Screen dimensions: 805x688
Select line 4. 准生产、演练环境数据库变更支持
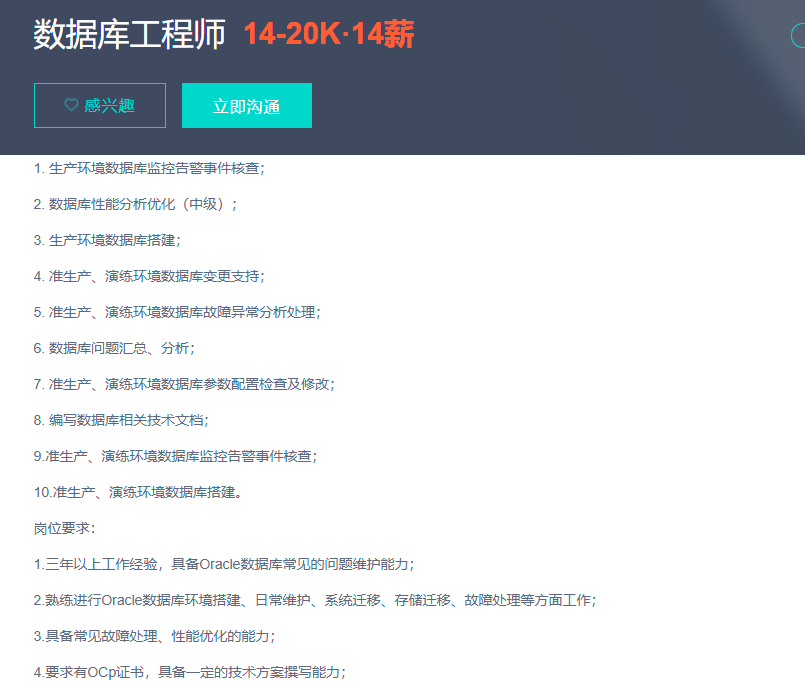149,276
